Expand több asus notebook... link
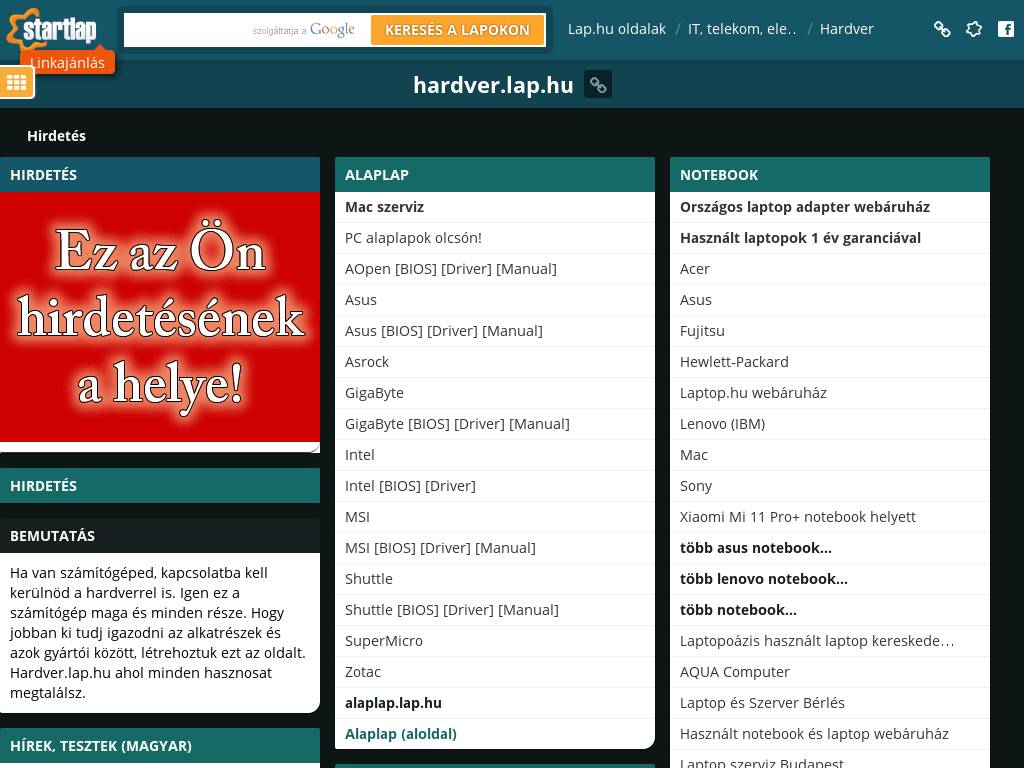The height and width of the screenshot is (768, 1024). pyautogui.click(x=755, y=548)
